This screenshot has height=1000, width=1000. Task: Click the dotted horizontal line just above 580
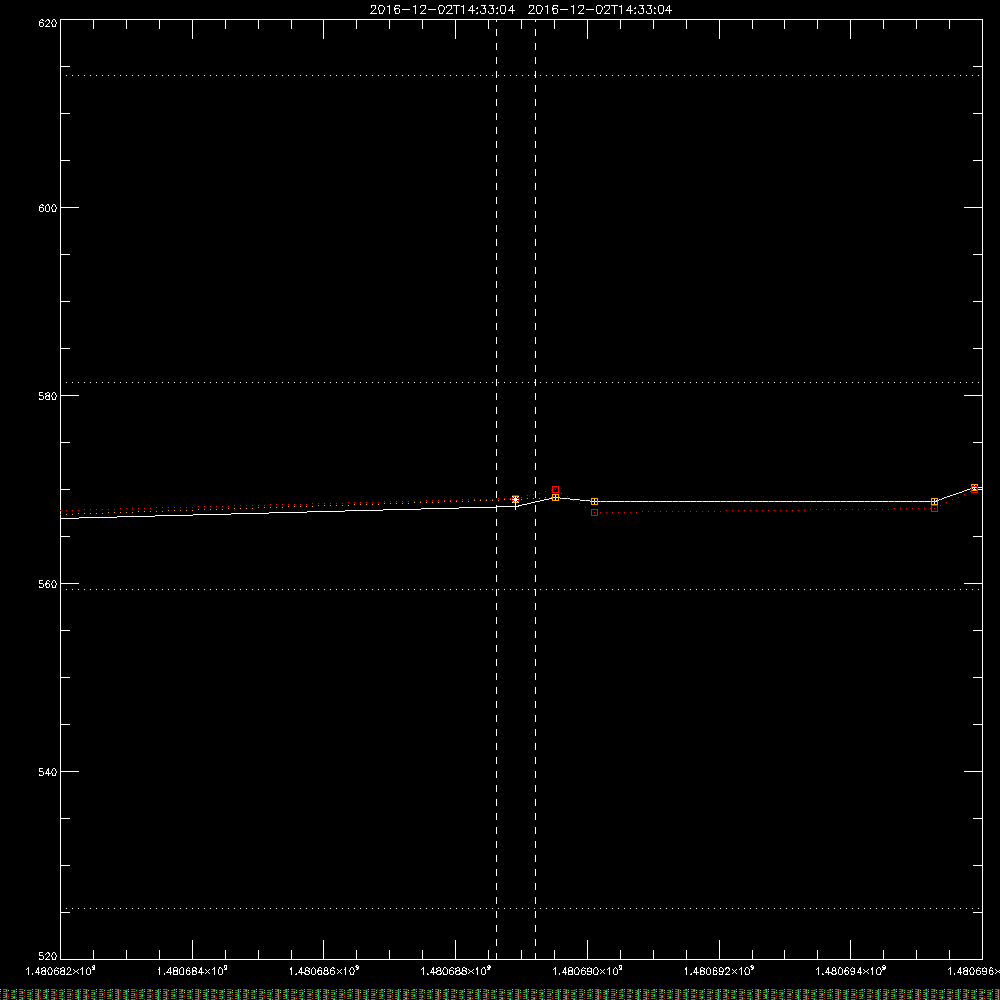point(521,383)
